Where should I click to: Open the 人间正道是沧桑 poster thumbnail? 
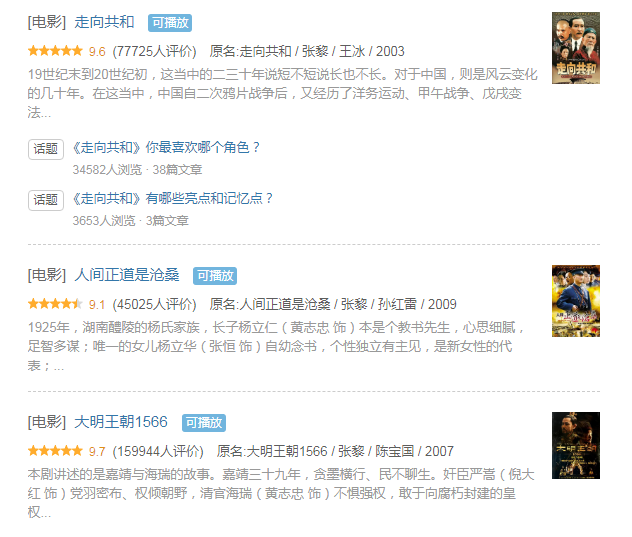pyautogui.click(x=576, y=301)
